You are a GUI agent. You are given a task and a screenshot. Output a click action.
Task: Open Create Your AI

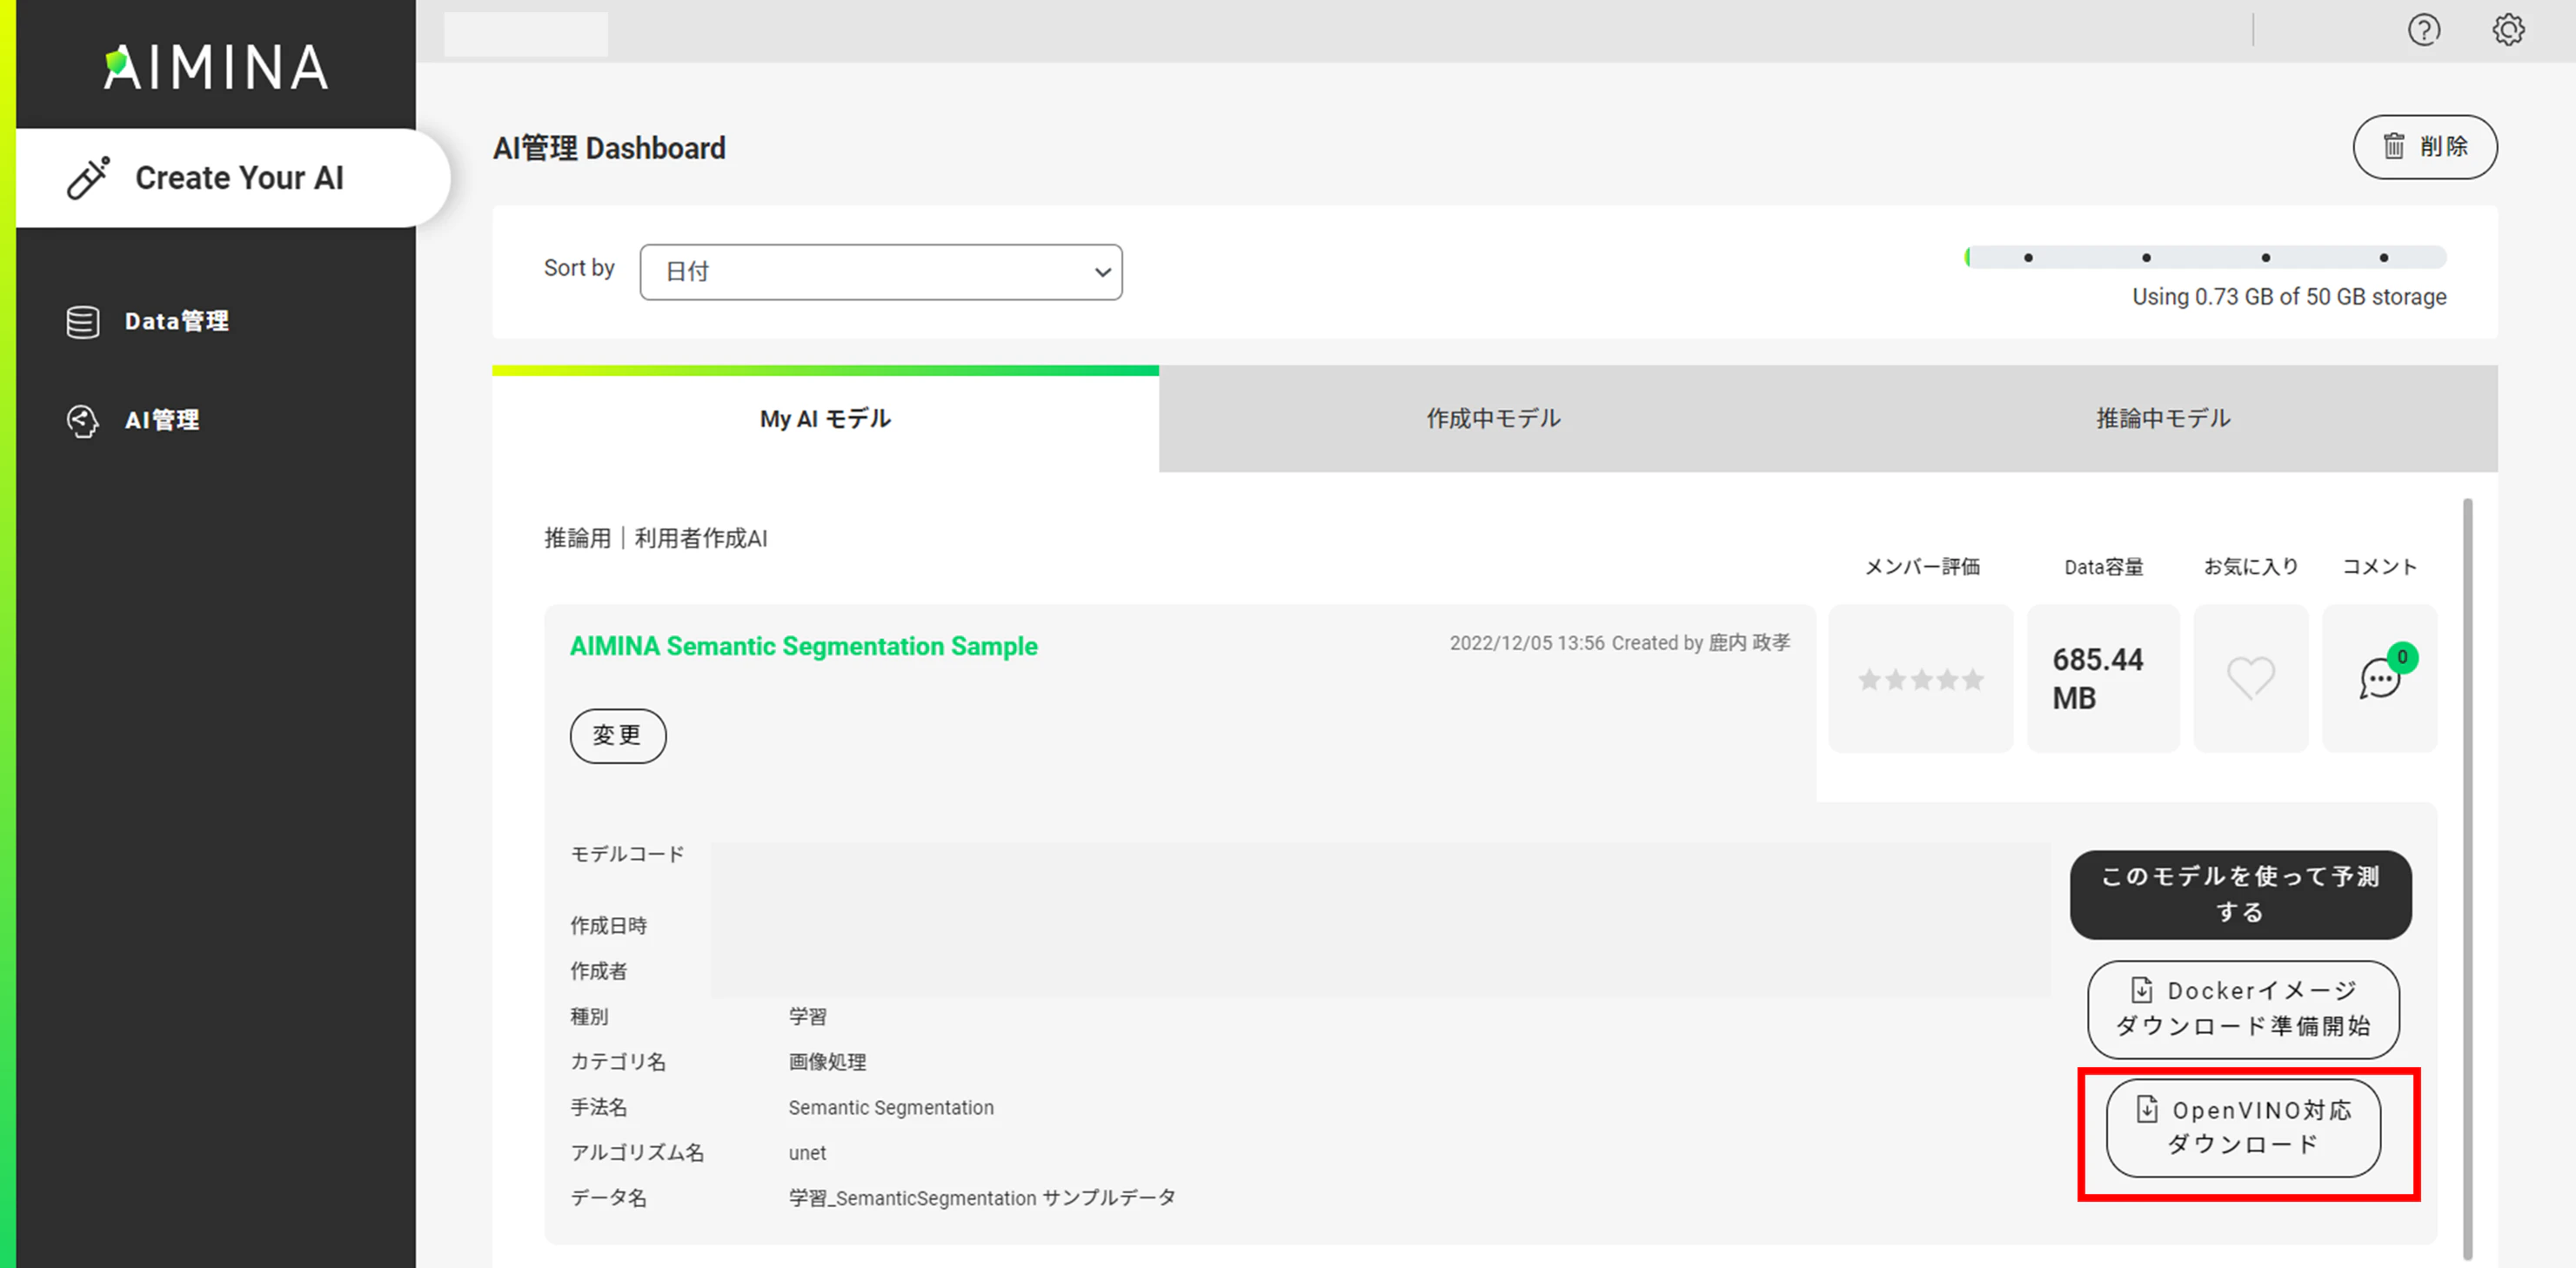(x=233, y=178)
